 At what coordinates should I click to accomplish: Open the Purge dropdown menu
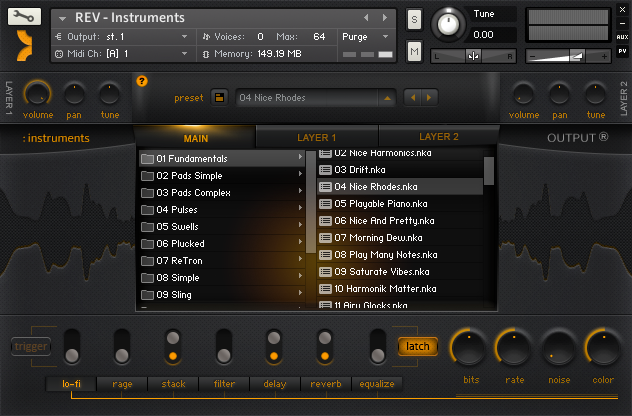click(365, 37)
